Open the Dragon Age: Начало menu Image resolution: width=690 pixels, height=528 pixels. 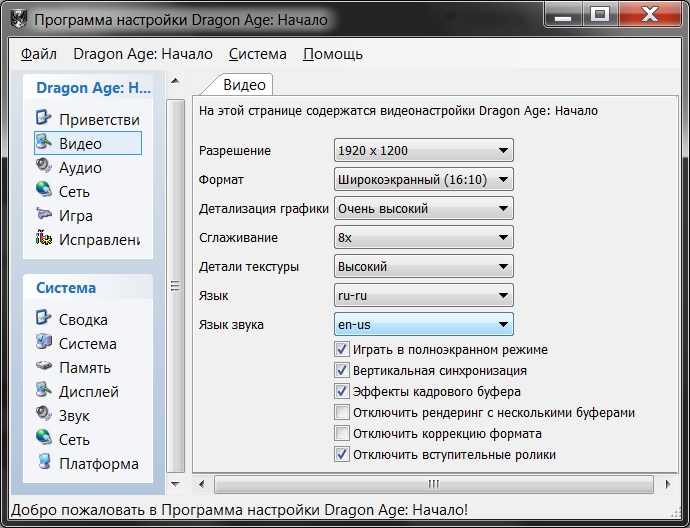point(143,54)
